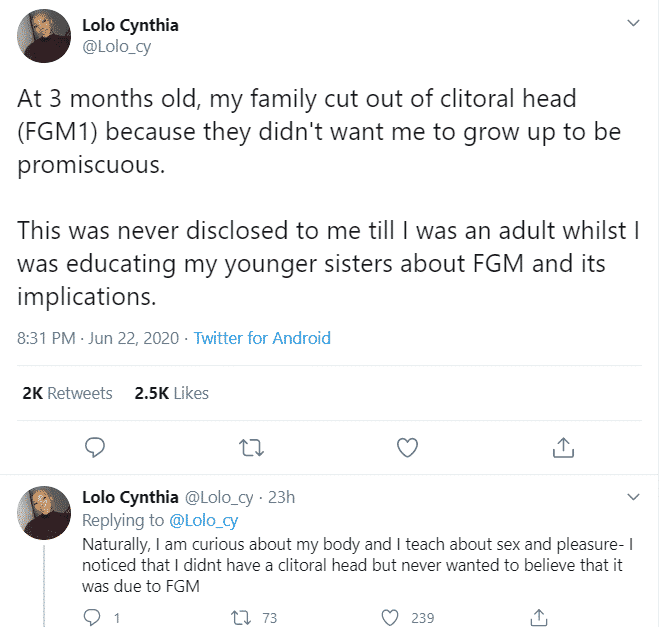
Task: Open the main tweet's chevron dropdown menu
Action: (x=632, y=22)
